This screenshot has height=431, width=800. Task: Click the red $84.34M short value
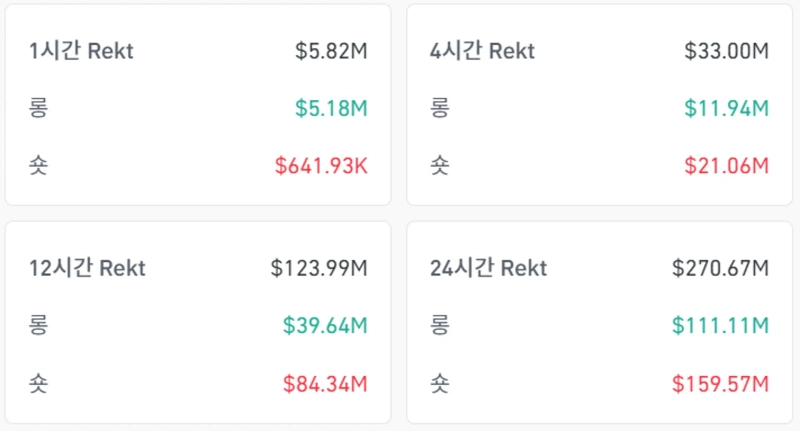tap(325, 383)
